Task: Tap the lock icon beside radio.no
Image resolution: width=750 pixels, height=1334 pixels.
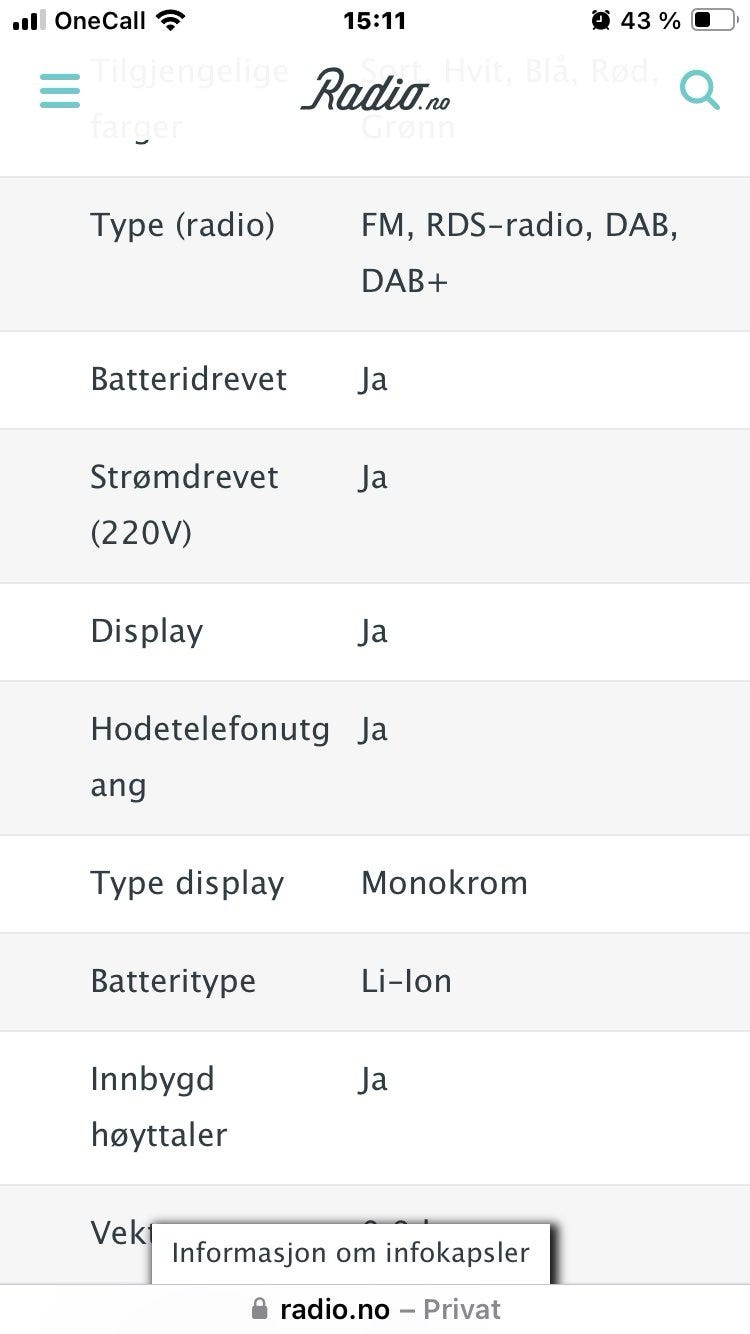Action: click(x=260, y=1309)
